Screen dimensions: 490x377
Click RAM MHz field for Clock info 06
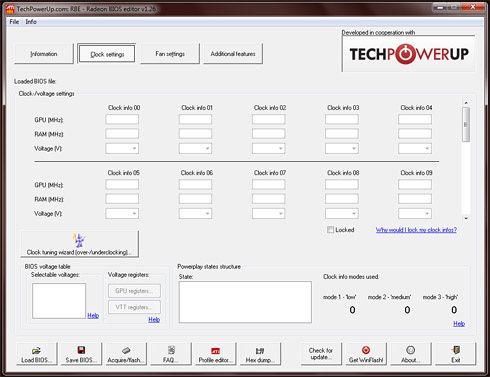click(x=195, y=199)
